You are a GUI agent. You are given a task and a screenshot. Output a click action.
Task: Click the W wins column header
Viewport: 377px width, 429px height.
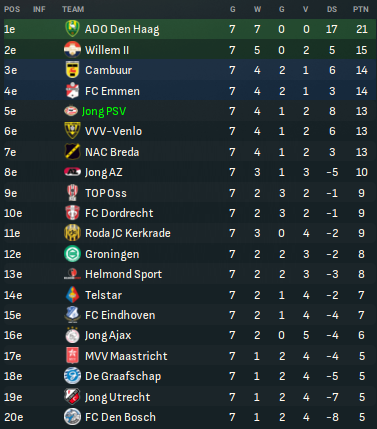(257, 9)
